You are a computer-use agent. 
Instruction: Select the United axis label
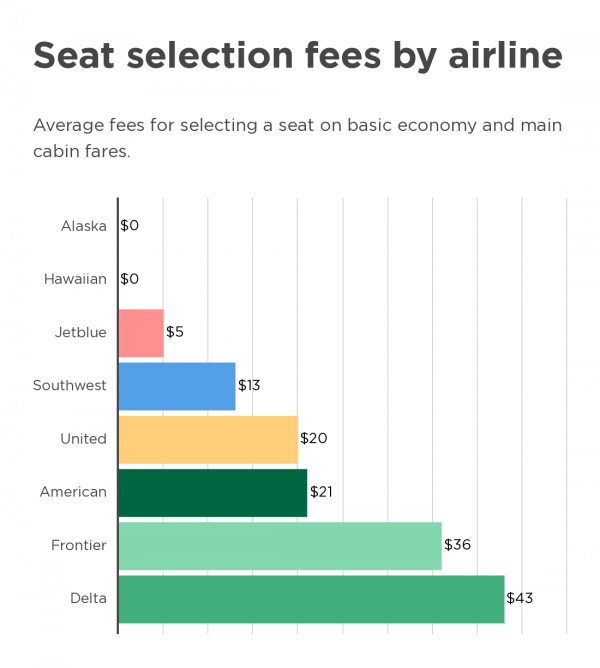click(82, 439)
